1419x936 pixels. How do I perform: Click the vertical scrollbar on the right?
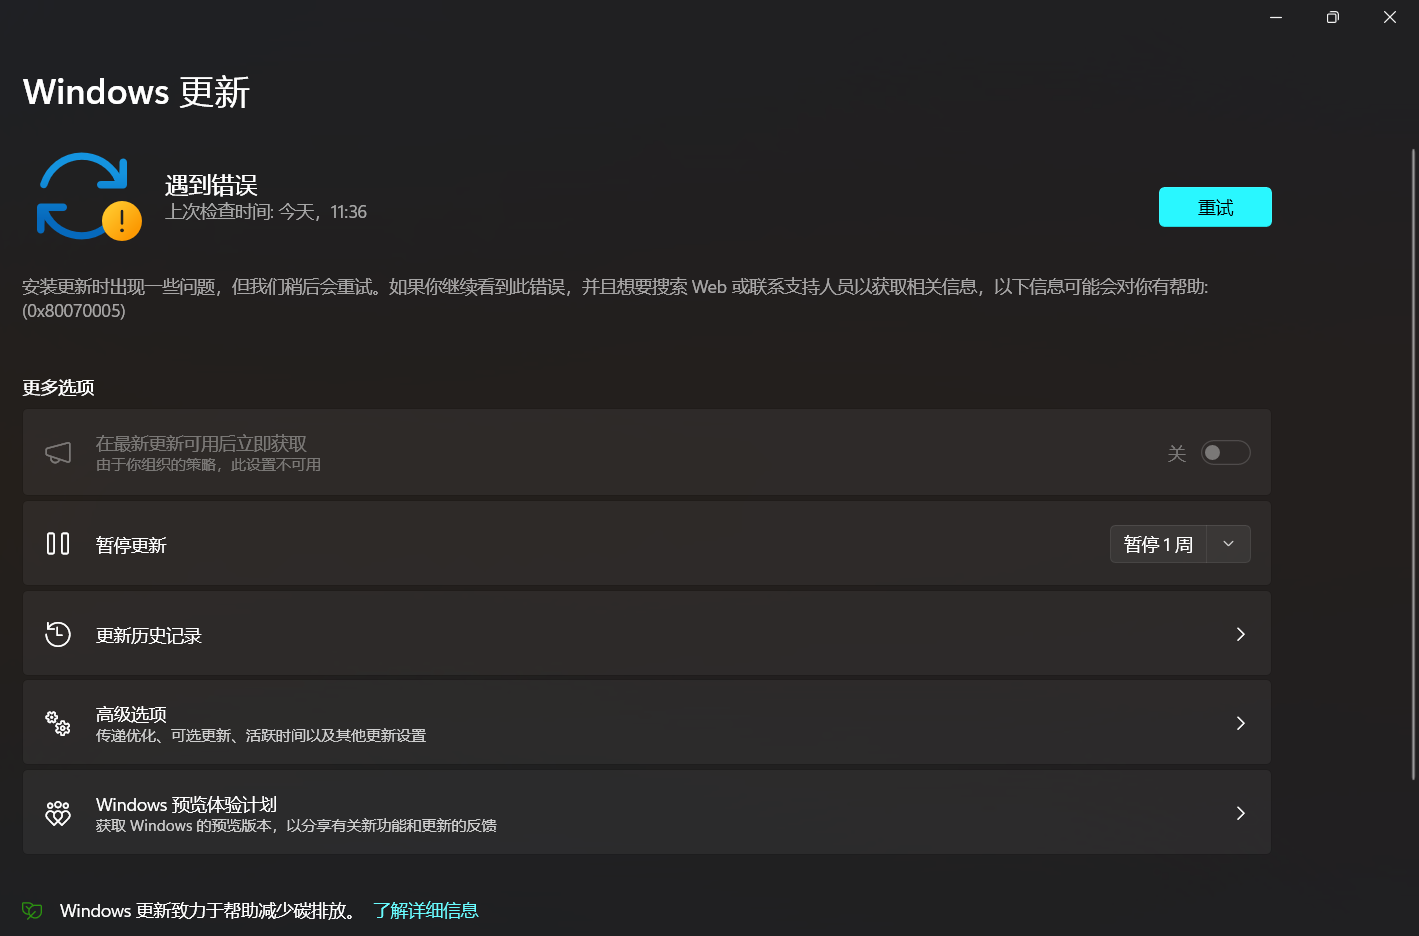pos(1413,464)
